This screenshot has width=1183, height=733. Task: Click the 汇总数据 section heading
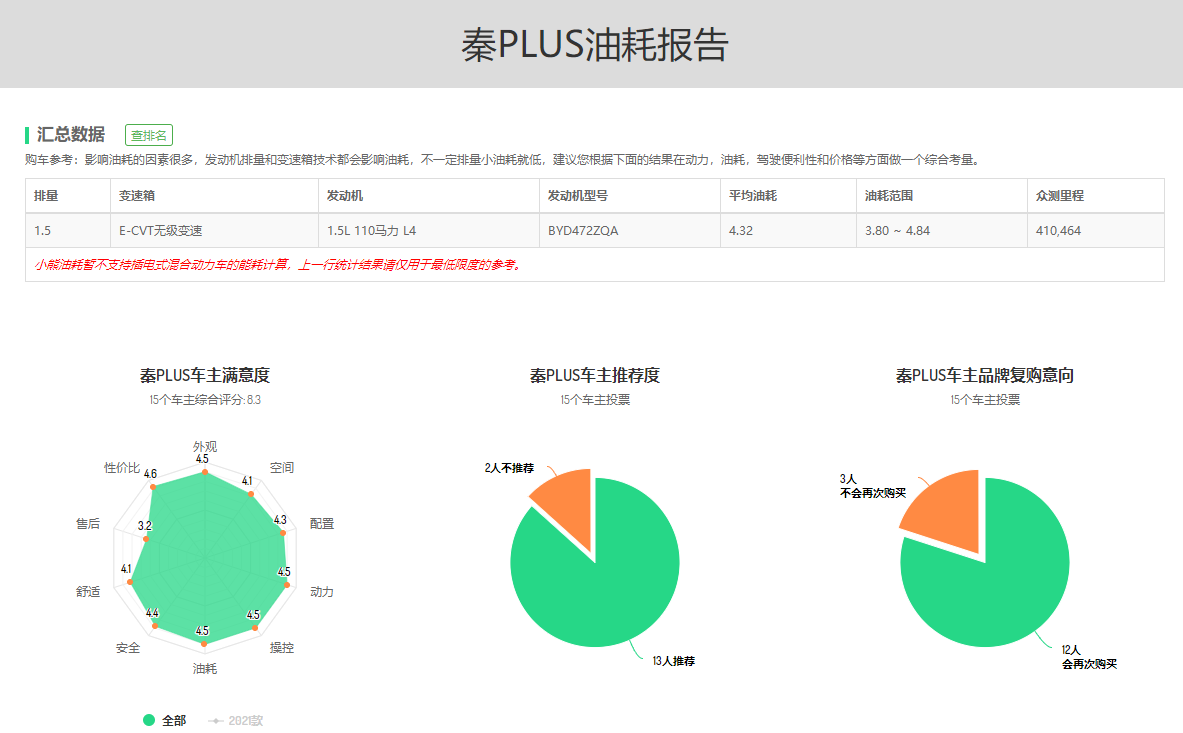pyautogui.click(x=71, y=134)
